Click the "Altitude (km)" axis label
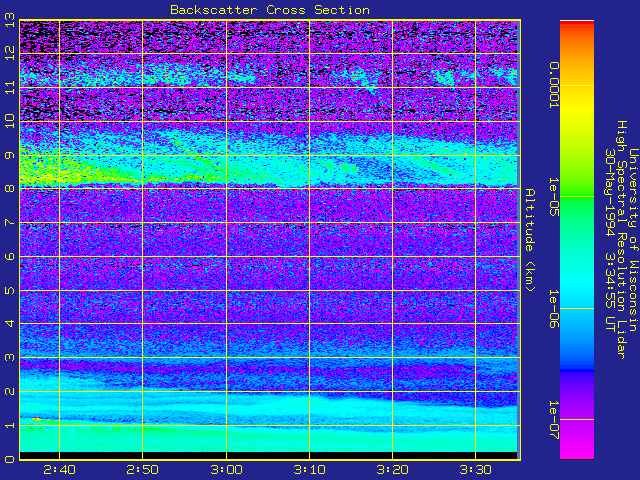 tap(529, 240)
